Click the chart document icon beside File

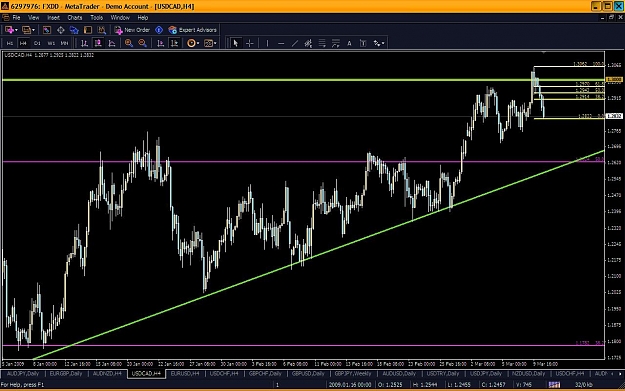6,18
